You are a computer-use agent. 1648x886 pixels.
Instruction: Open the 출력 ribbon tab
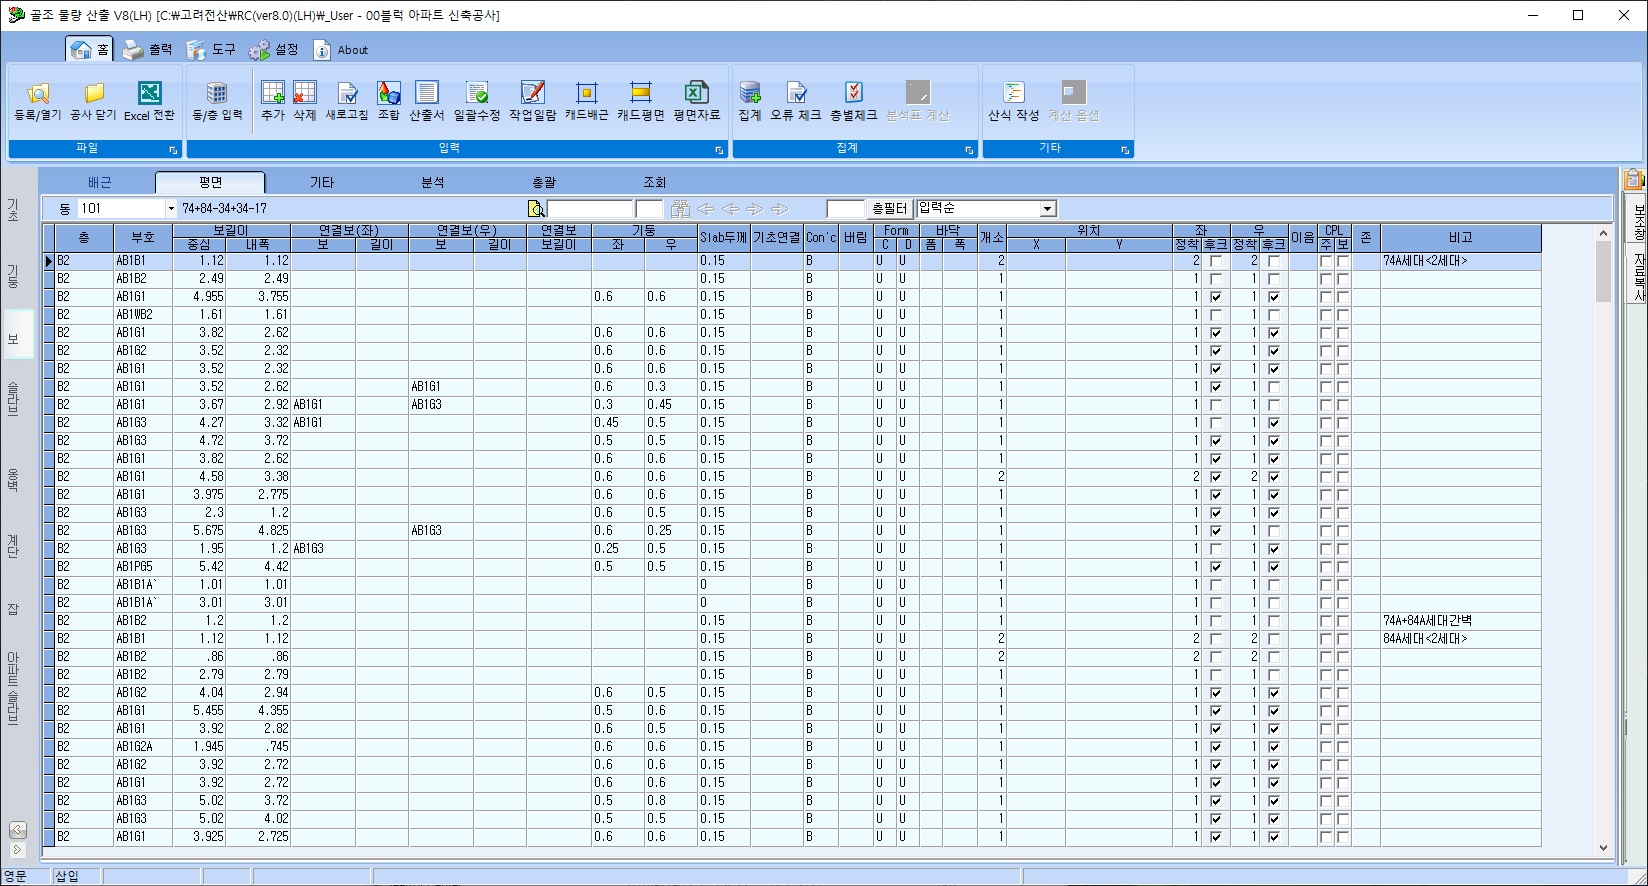tap(148, 50)
